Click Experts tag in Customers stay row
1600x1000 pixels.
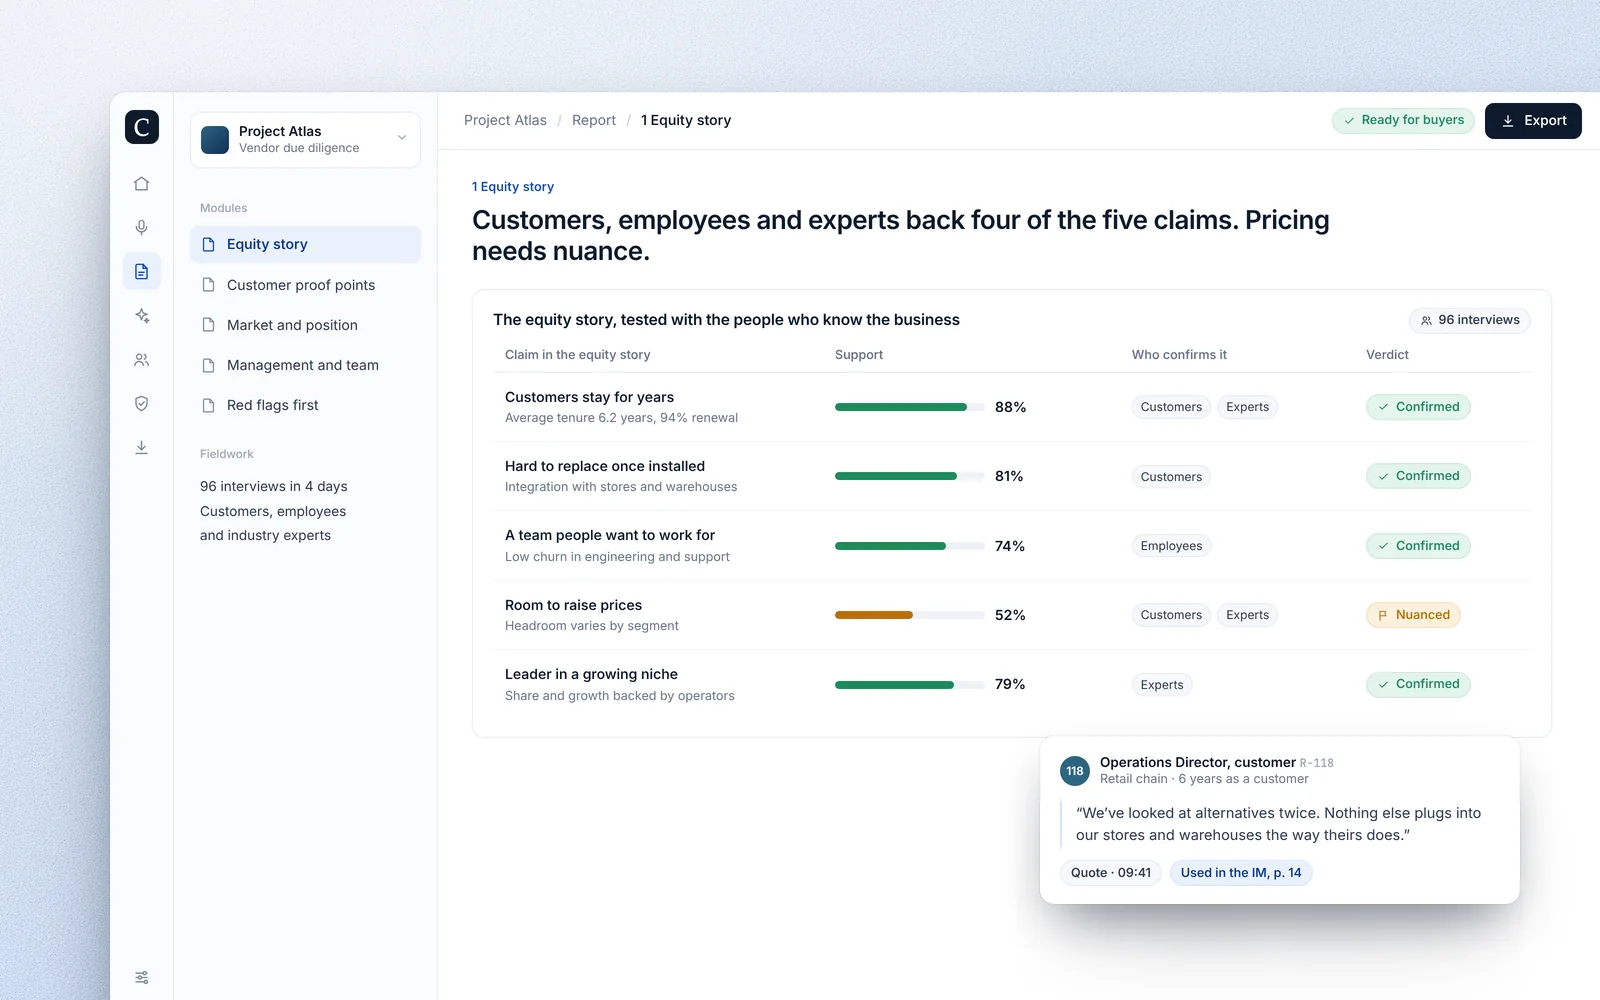tap(1247, 407)
